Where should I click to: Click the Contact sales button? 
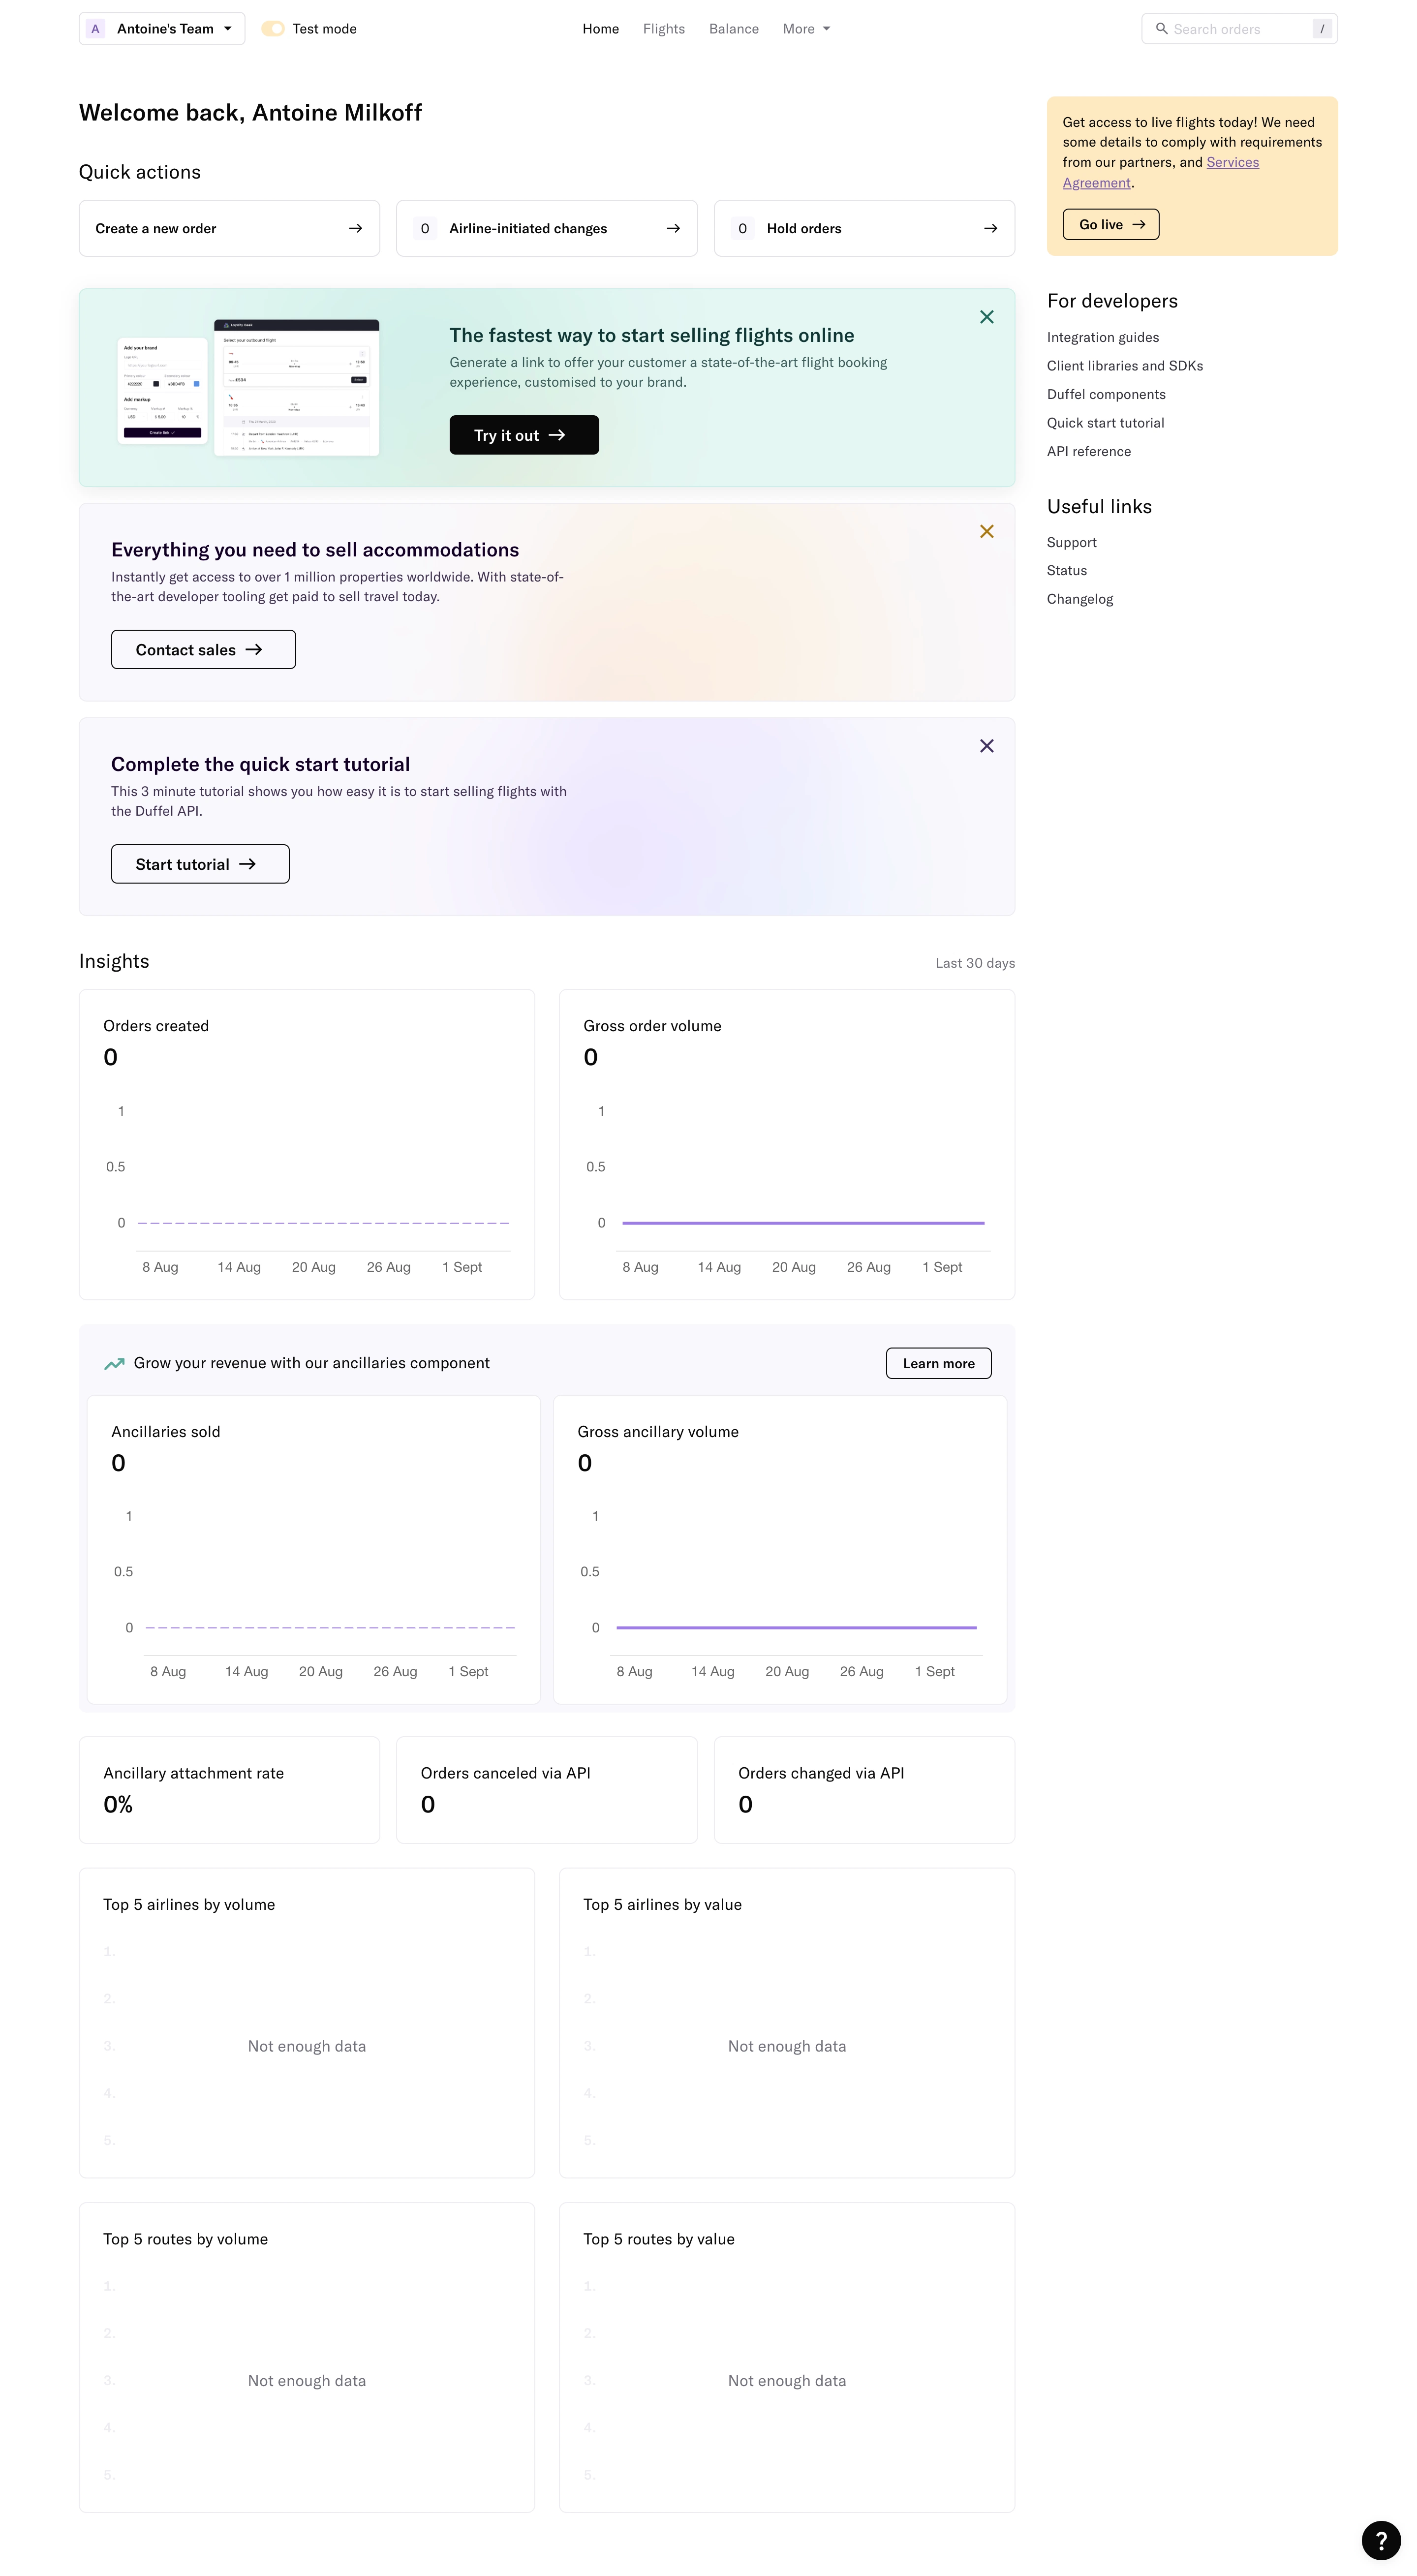[x=203, y=650]
